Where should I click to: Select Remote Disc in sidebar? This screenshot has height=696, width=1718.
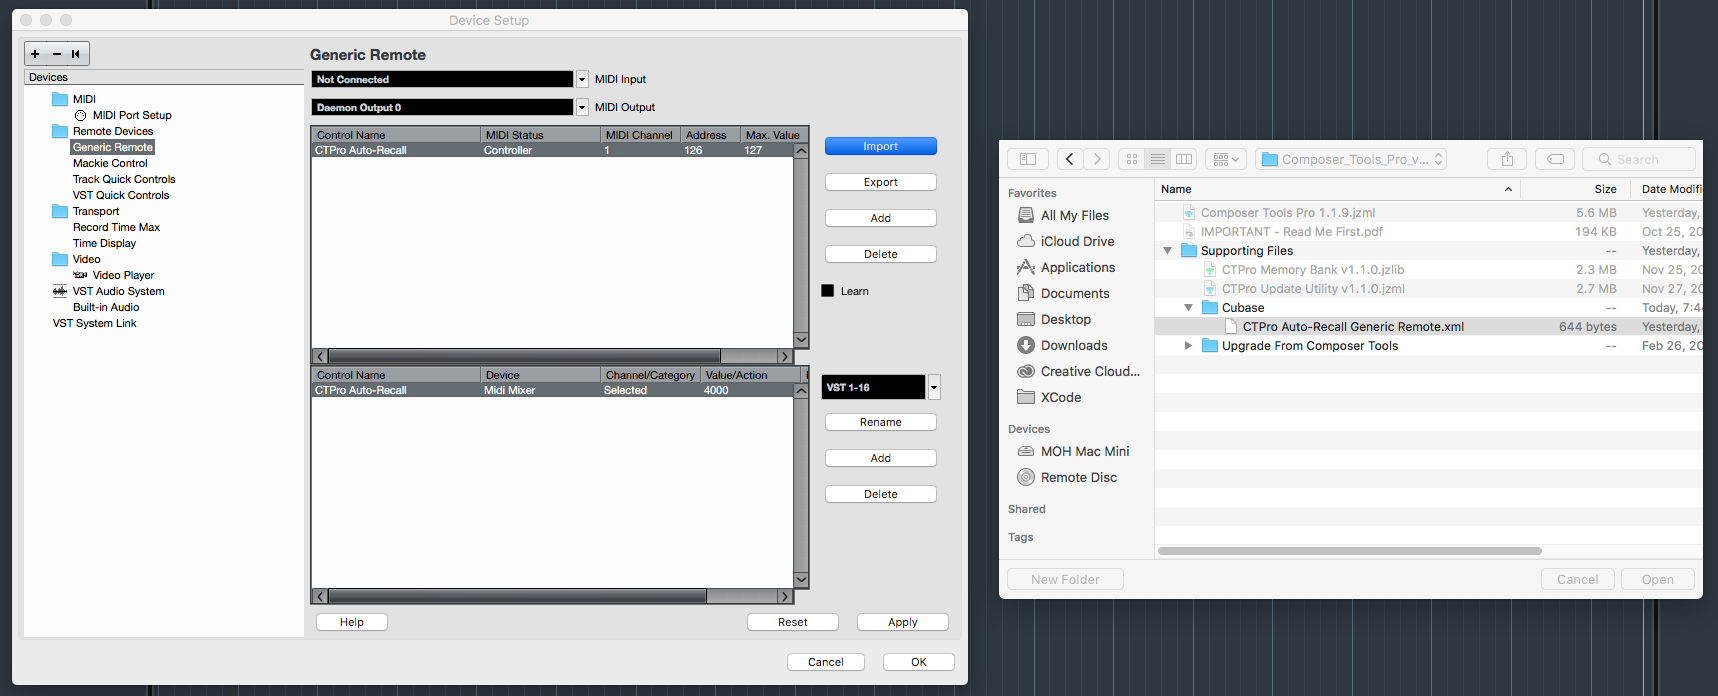coord(1078,477)
